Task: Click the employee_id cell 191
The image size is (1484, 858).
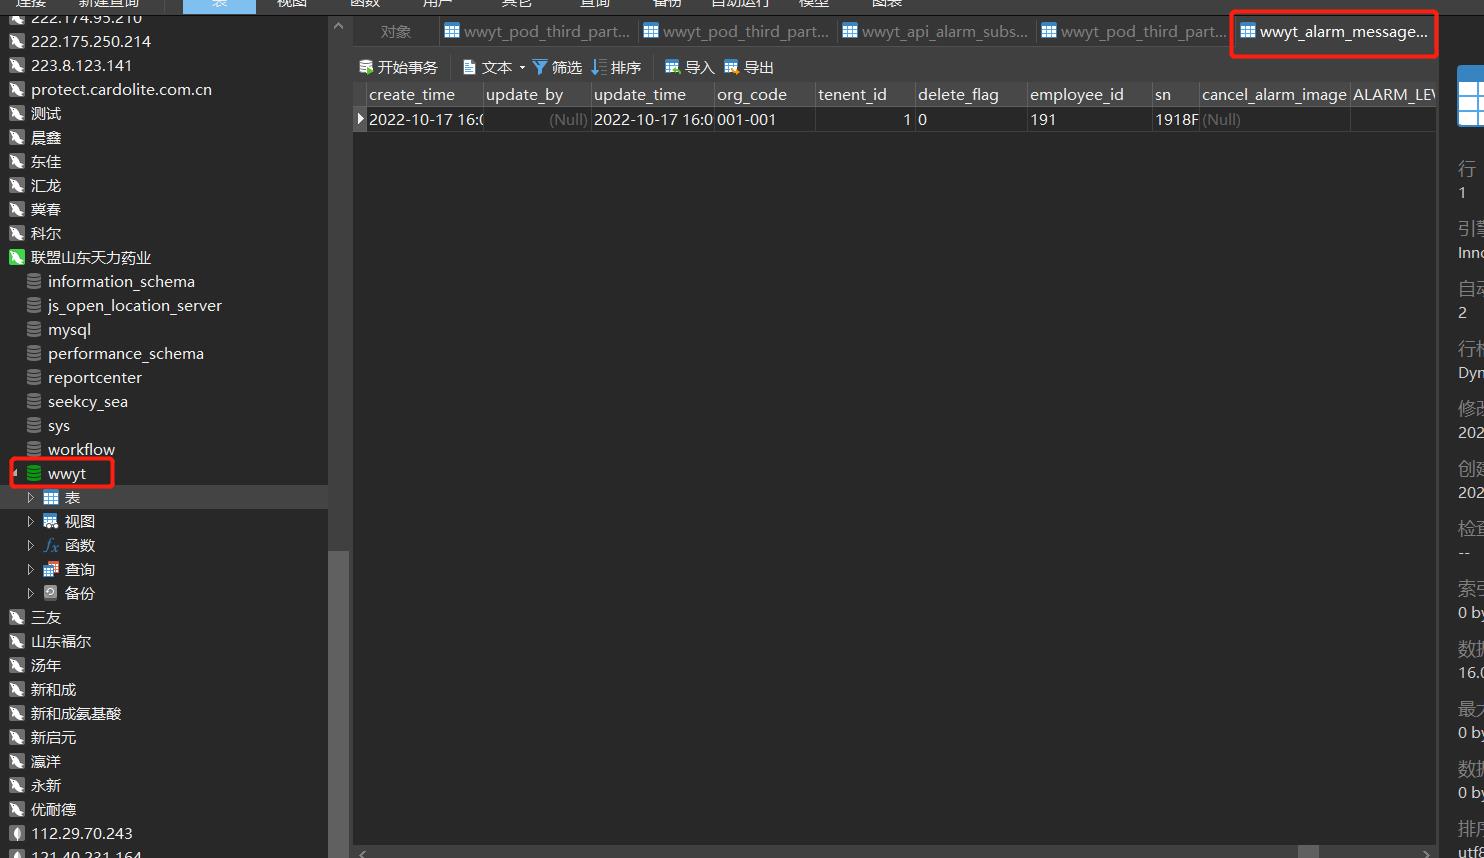Action: tap(1089, 119)
